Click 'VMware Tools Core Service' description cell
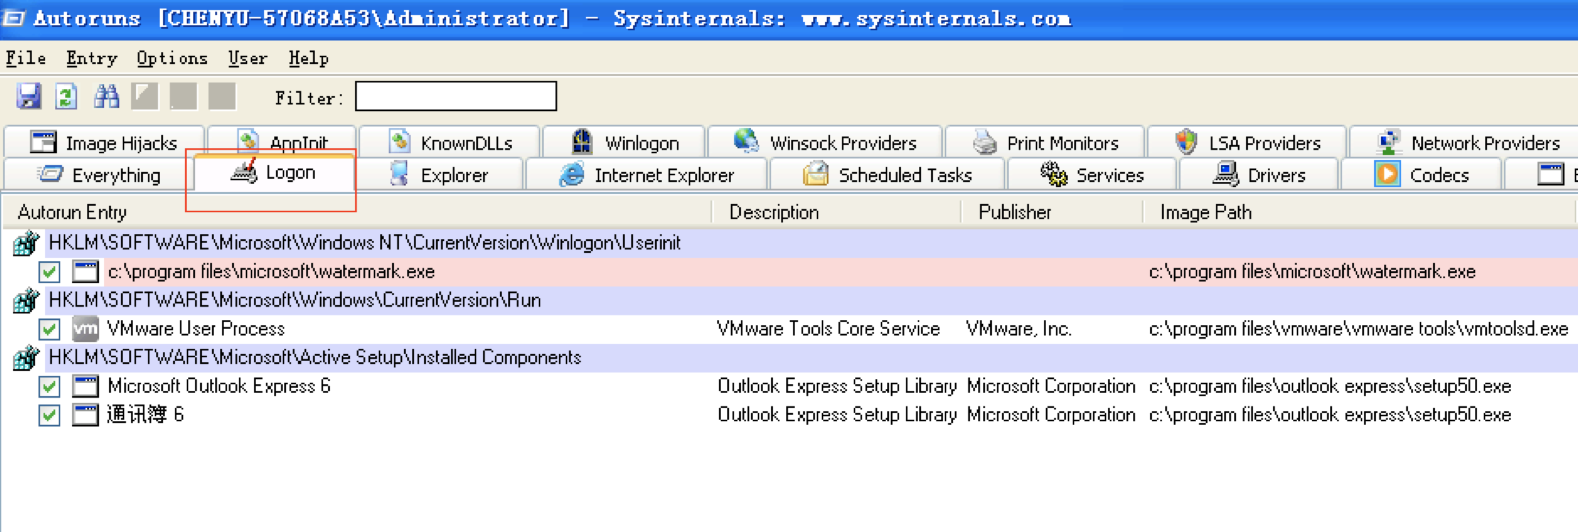Image resolution: width=1578 pixels, height=532 pixels. coord(829,329)
